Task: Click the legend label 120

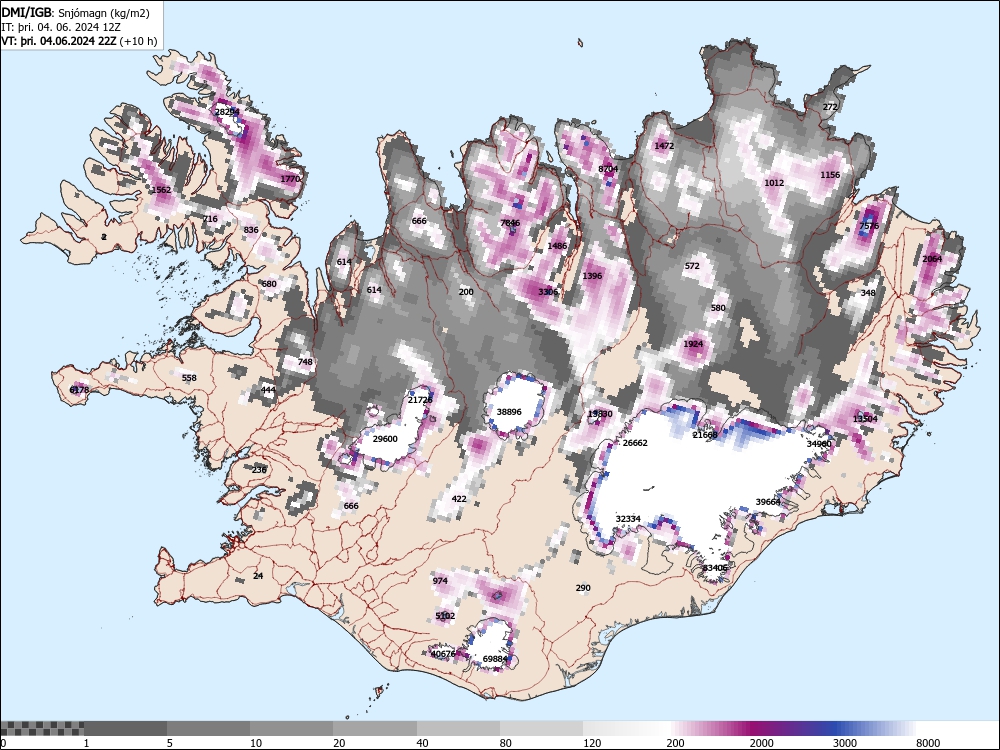Action: 592,742
